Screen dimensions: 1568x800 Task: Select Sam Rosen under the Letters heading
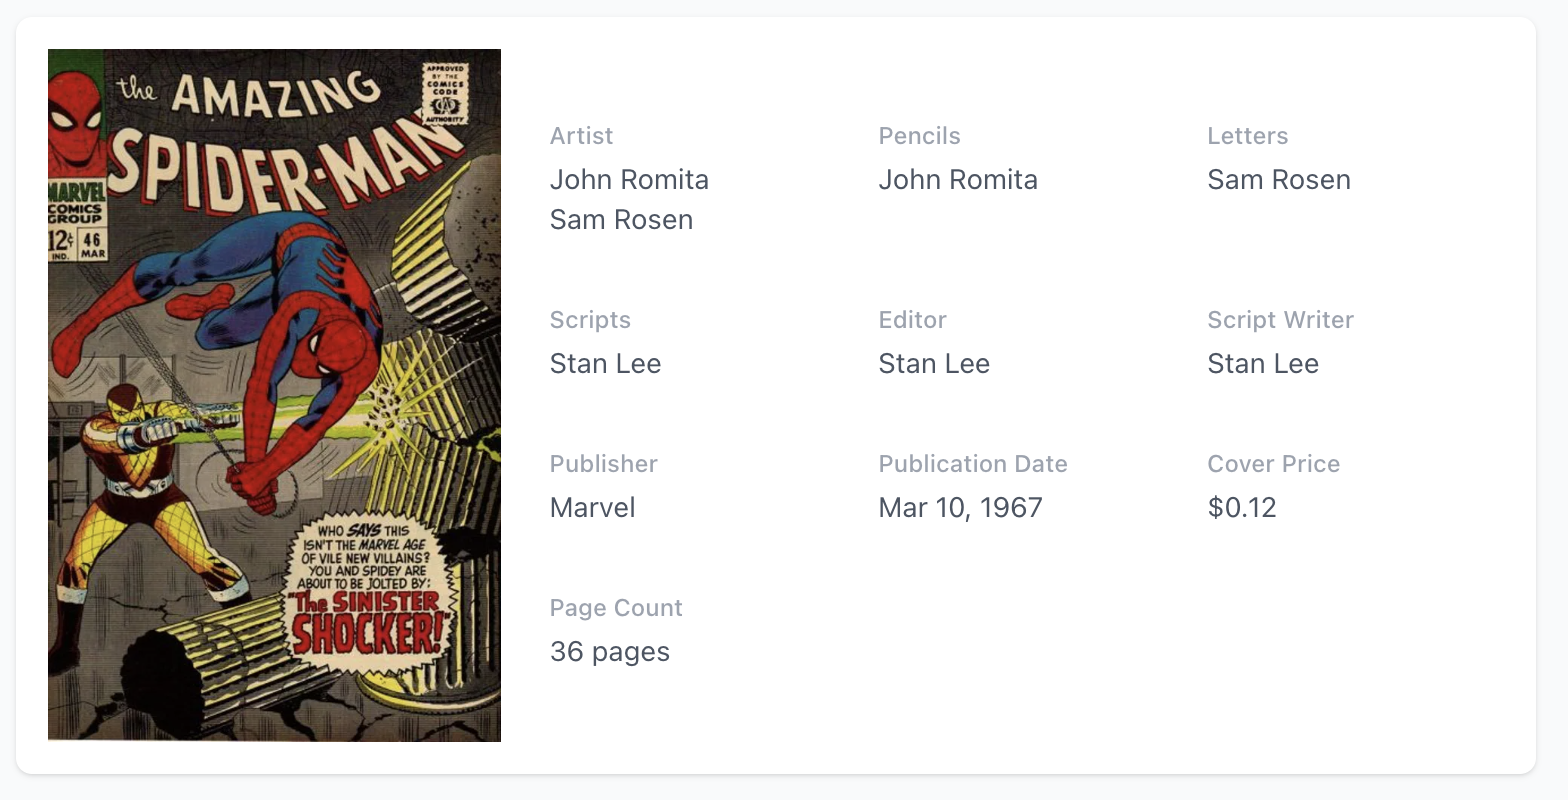click(1278, 180)
